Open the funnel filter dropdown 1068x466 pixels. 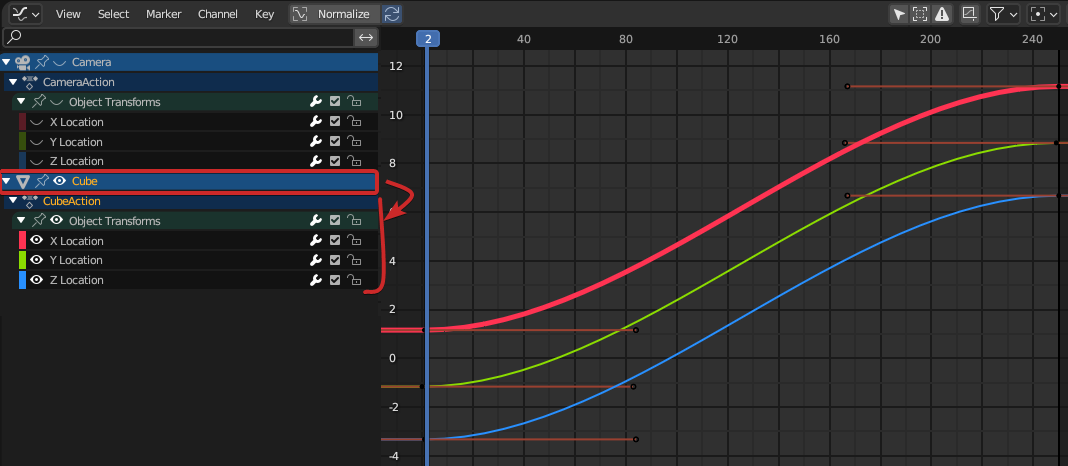pos(1003,14)
